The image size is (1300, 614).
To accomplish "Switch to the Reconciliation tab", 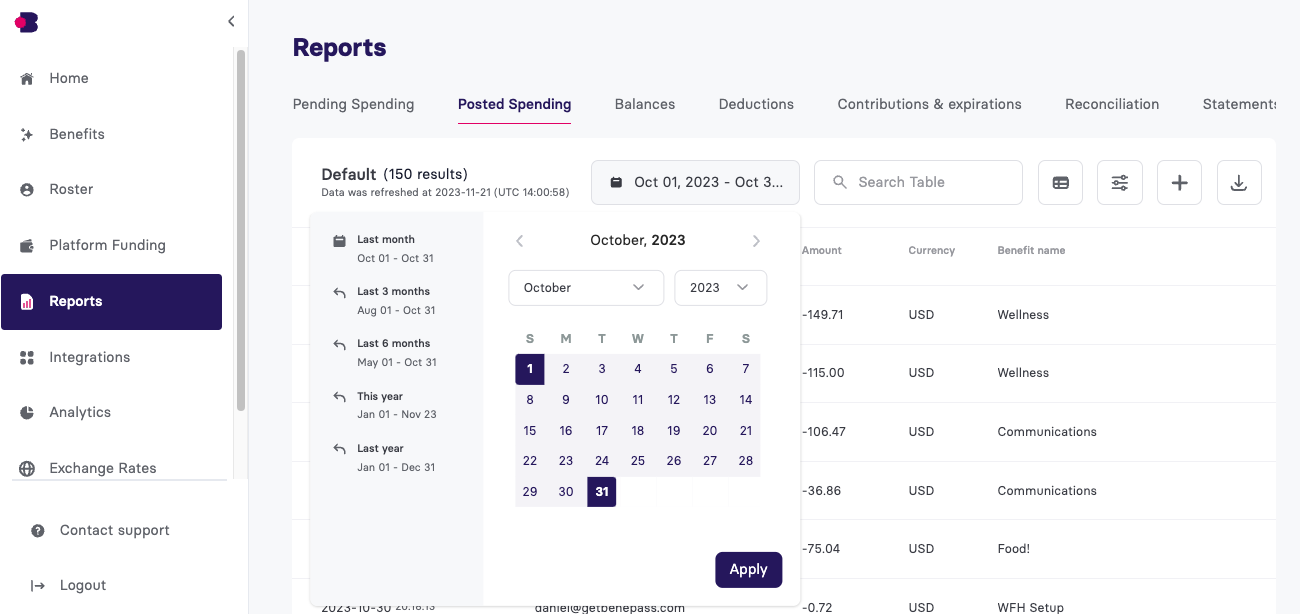I will click(1112, 104).
